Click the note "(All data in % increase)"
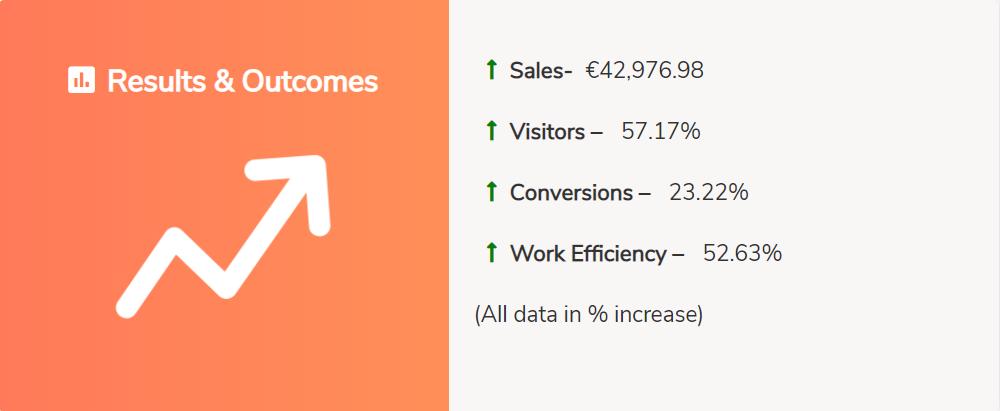 589,314
